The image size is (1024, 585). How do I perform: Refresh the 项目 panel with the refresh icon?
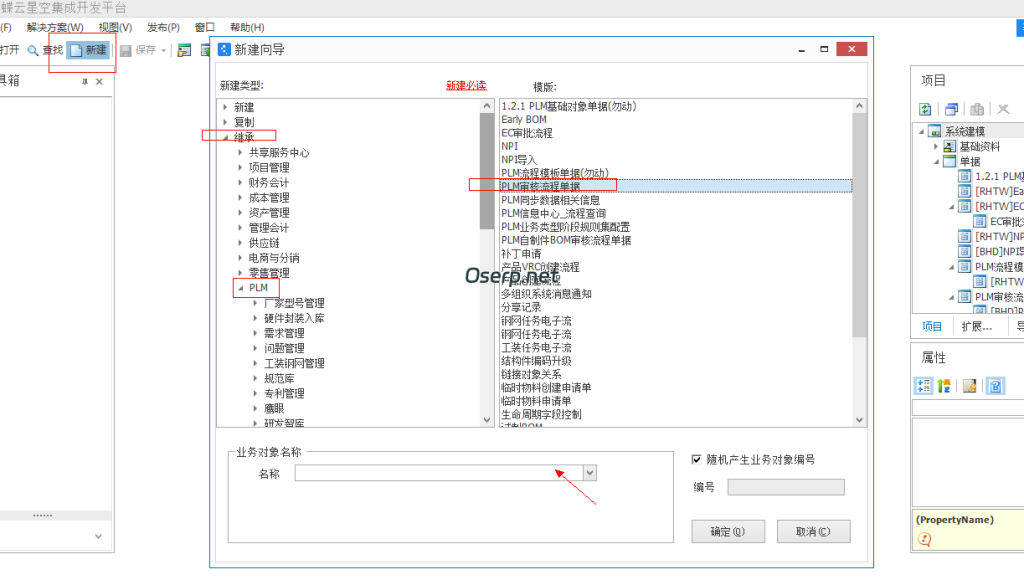(925, 108)
